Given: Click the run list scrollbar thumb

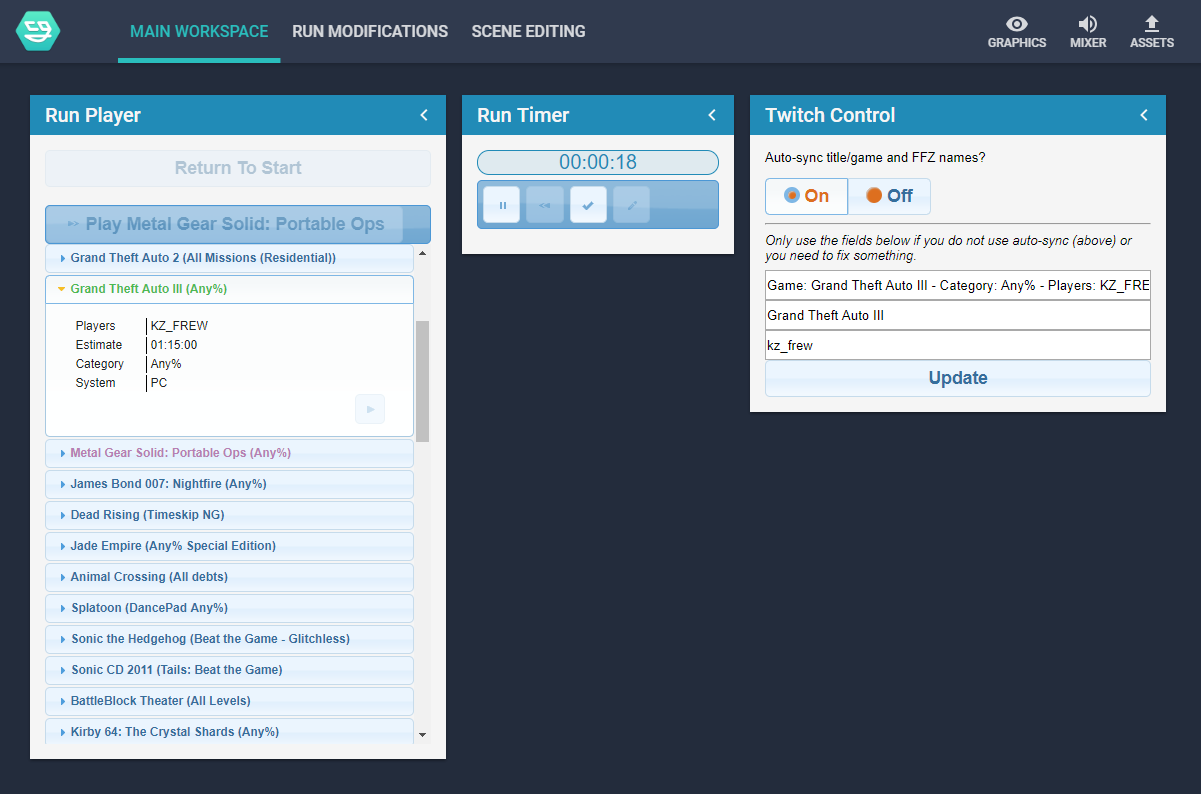Looking at the screenshot, I should (422, 381).
